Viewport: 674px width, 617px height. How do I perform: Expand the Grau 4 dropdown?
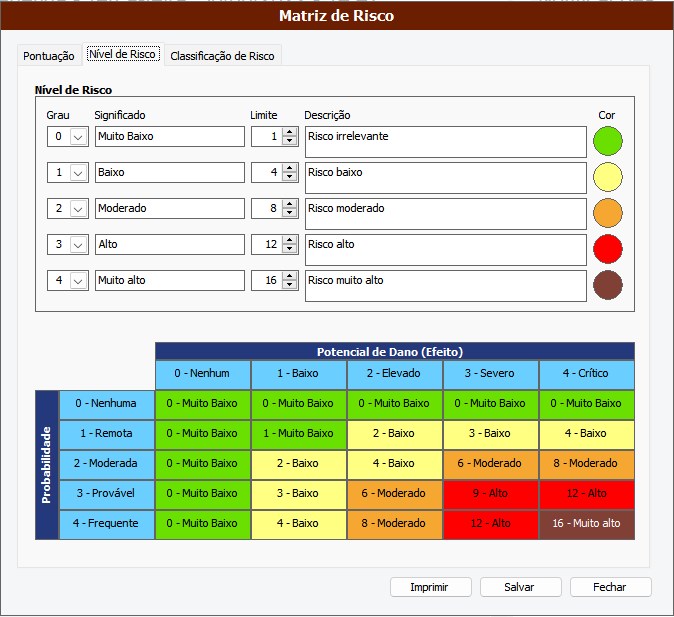pyautogui.click(x=79, y=281)
